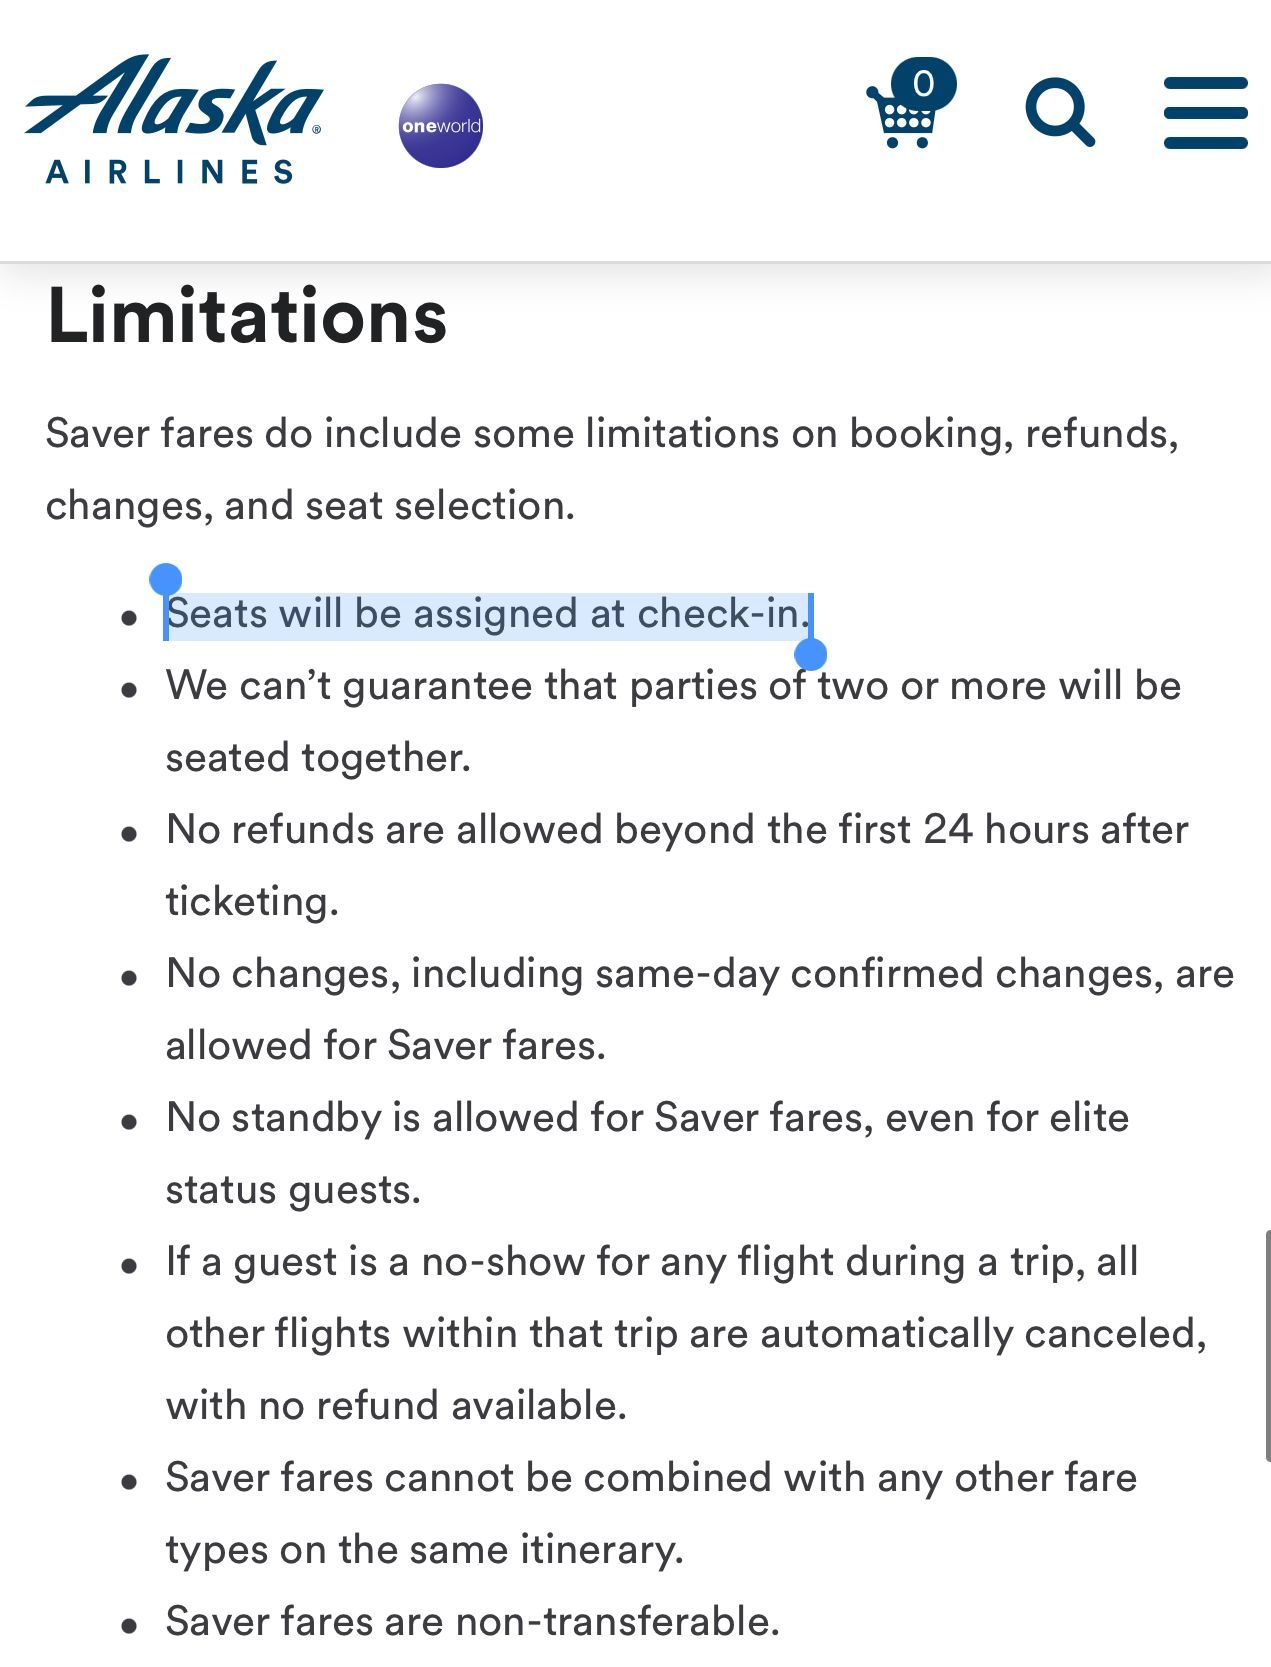Viewport: 1271px width, 1667px height.
Task: Open the hamburger navigation menu
Action: (1205, 113)
